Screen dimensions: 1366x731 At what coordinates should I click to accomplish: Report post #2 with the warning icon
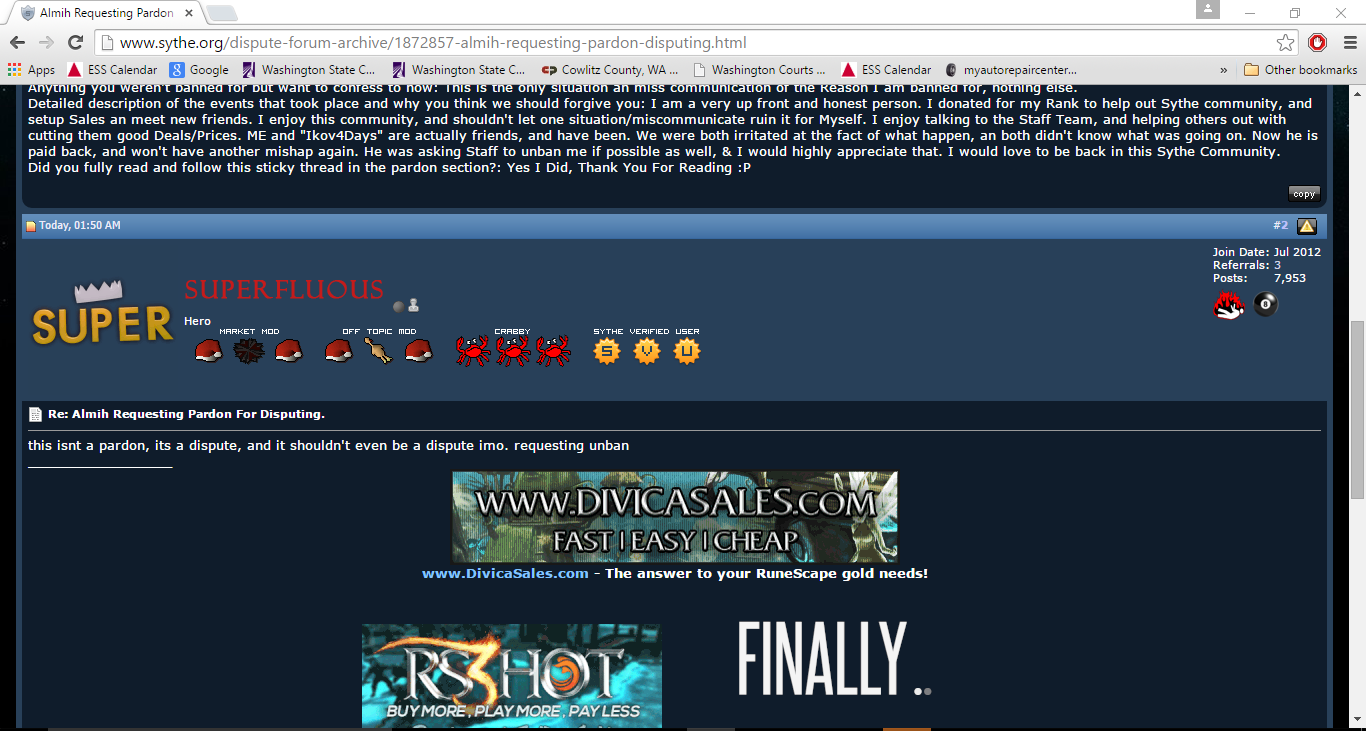(1307, 226)
